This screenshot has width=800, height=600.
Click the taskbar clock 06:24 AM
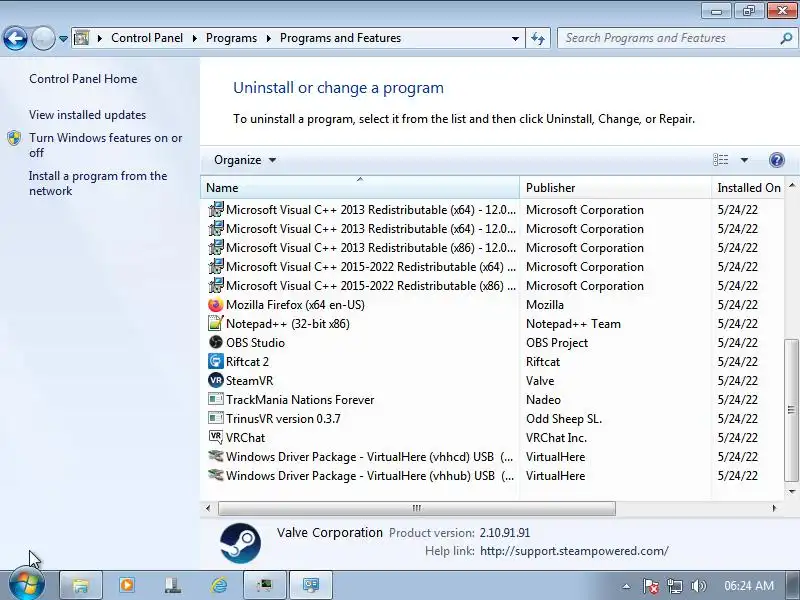pos(749,586)
